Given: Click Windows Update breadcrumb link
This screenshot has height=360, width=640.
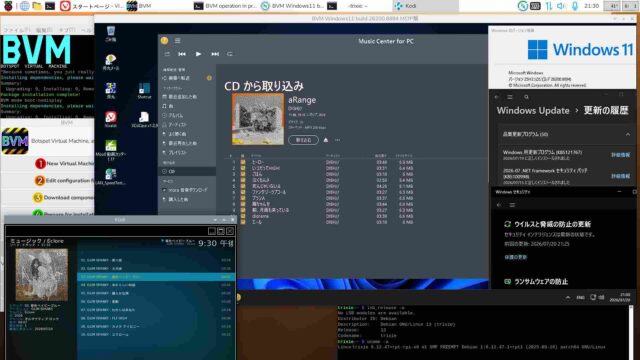Looking at the screenshot, I should 533,111.
